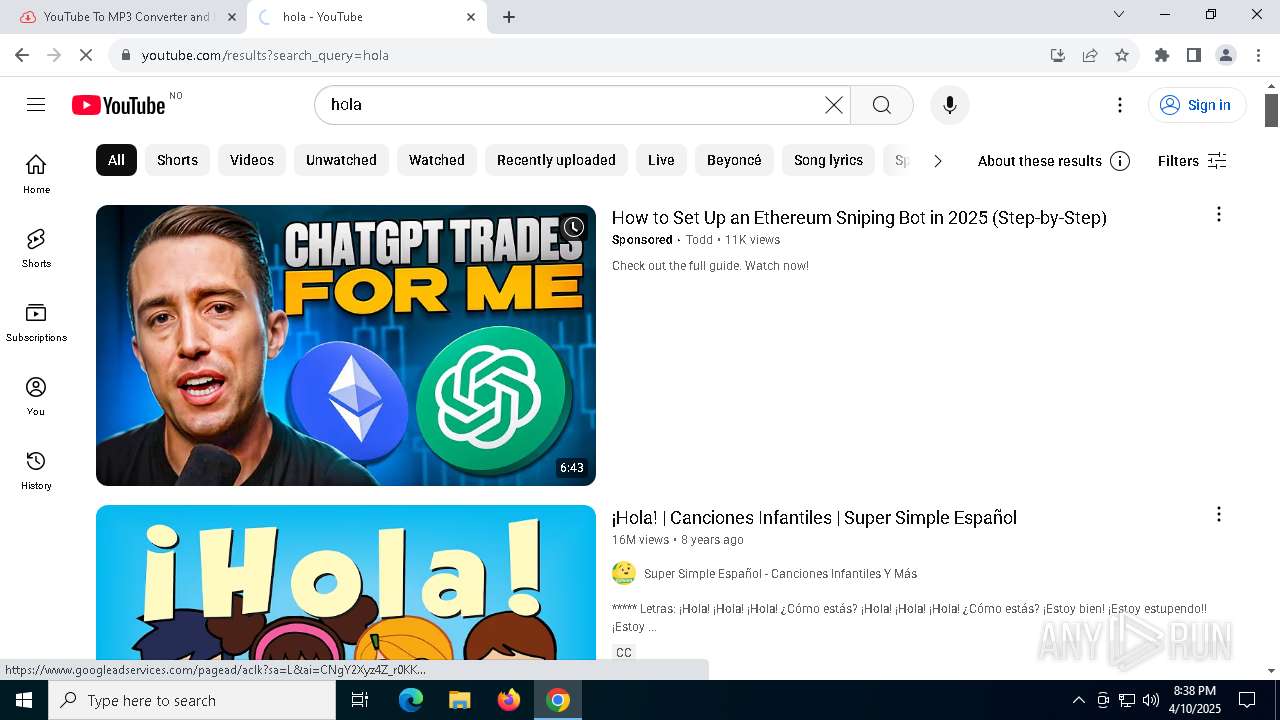
Task: Open the YouTube hamburger guide menu
Action: [36, 105]
